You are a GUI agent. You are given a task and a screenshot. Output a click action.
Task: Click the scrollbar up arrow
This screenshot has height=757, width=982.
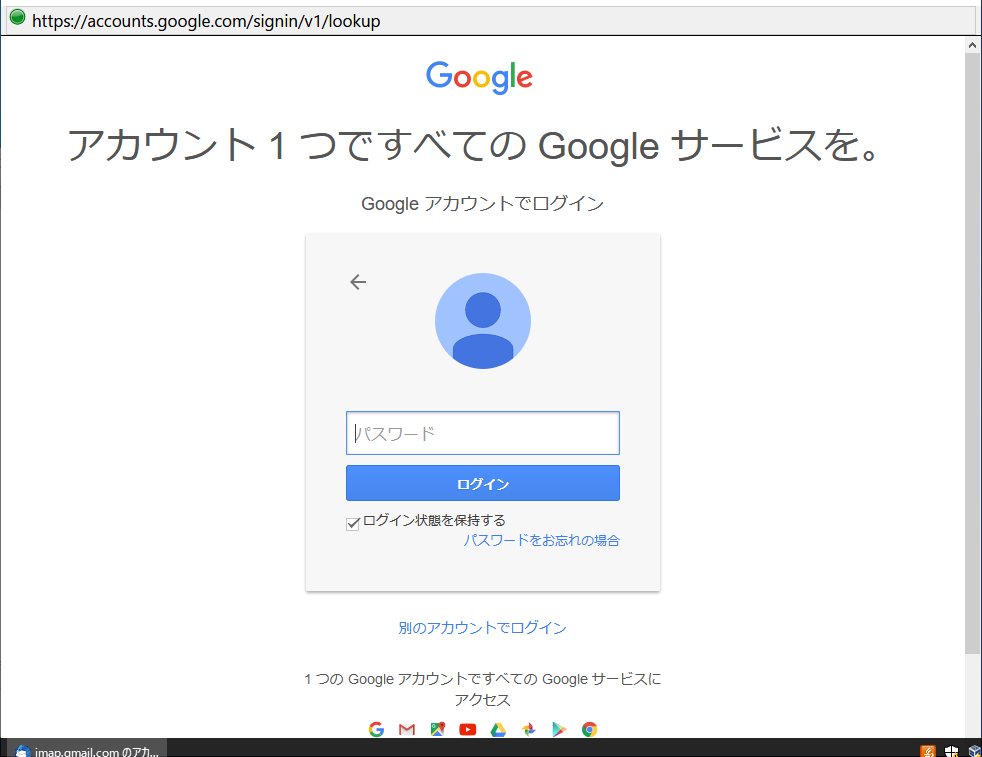point(972,45)
